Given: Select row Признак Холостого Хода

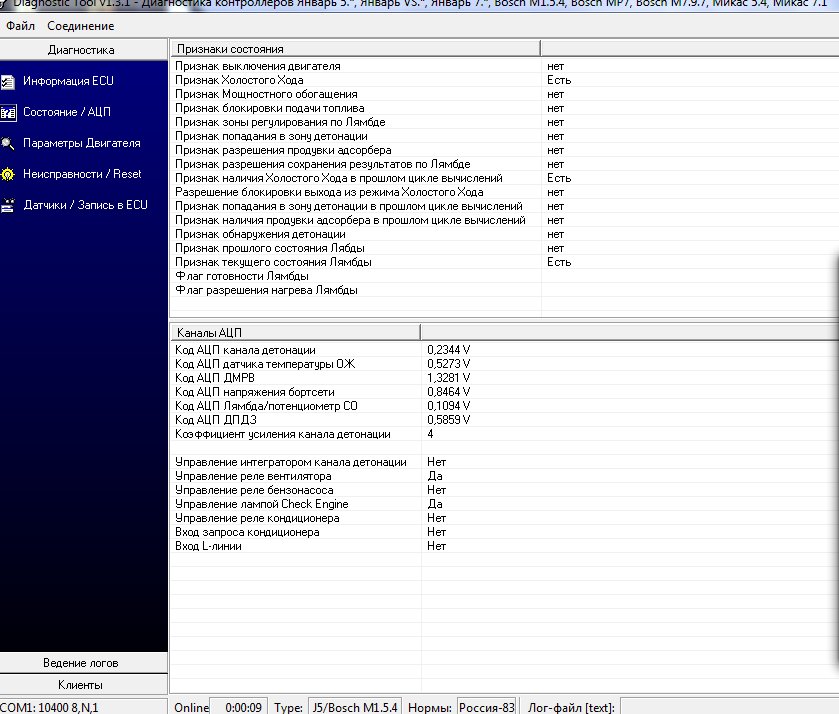Looking at the screenshot, I should point(504,80).
